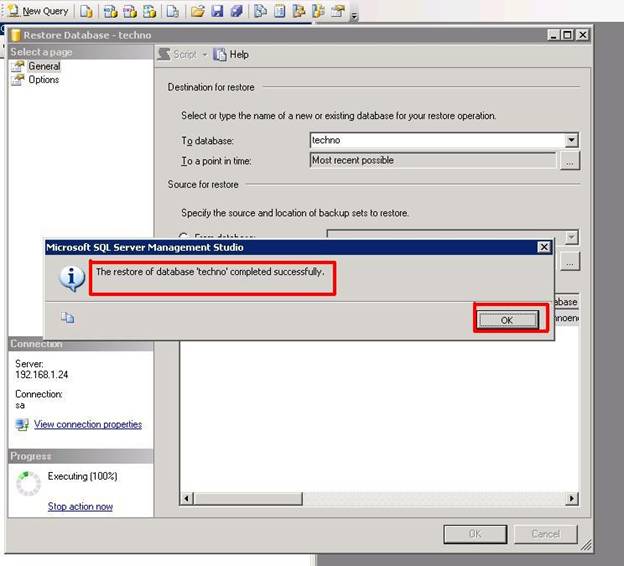
Task: Click the Executing (100%) status text
Action: pos(82,476)
